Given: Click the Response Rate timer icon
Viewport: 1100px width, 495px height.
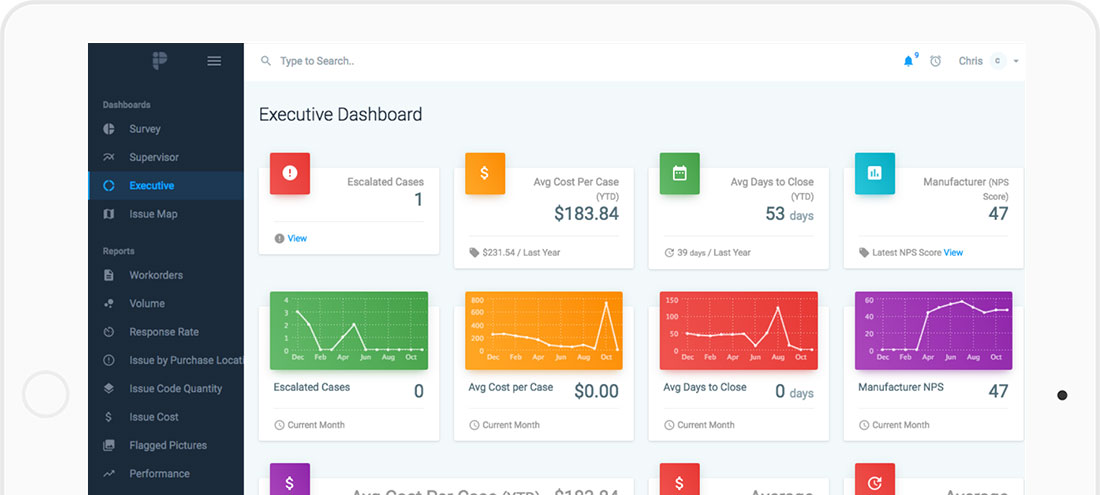Looking at the screenshot, I should pyautogui.click(x=109, y=332).
